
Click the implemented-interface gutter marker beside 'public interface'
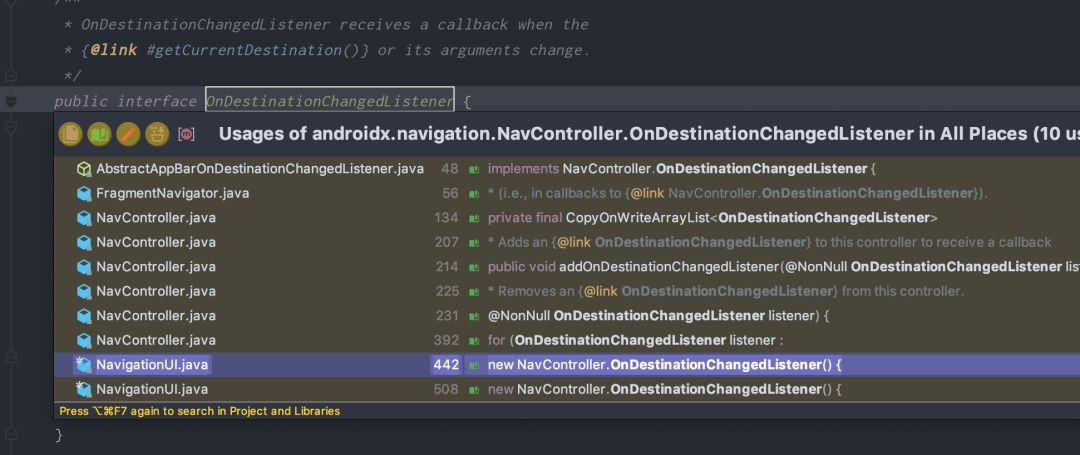coord(11,102)
